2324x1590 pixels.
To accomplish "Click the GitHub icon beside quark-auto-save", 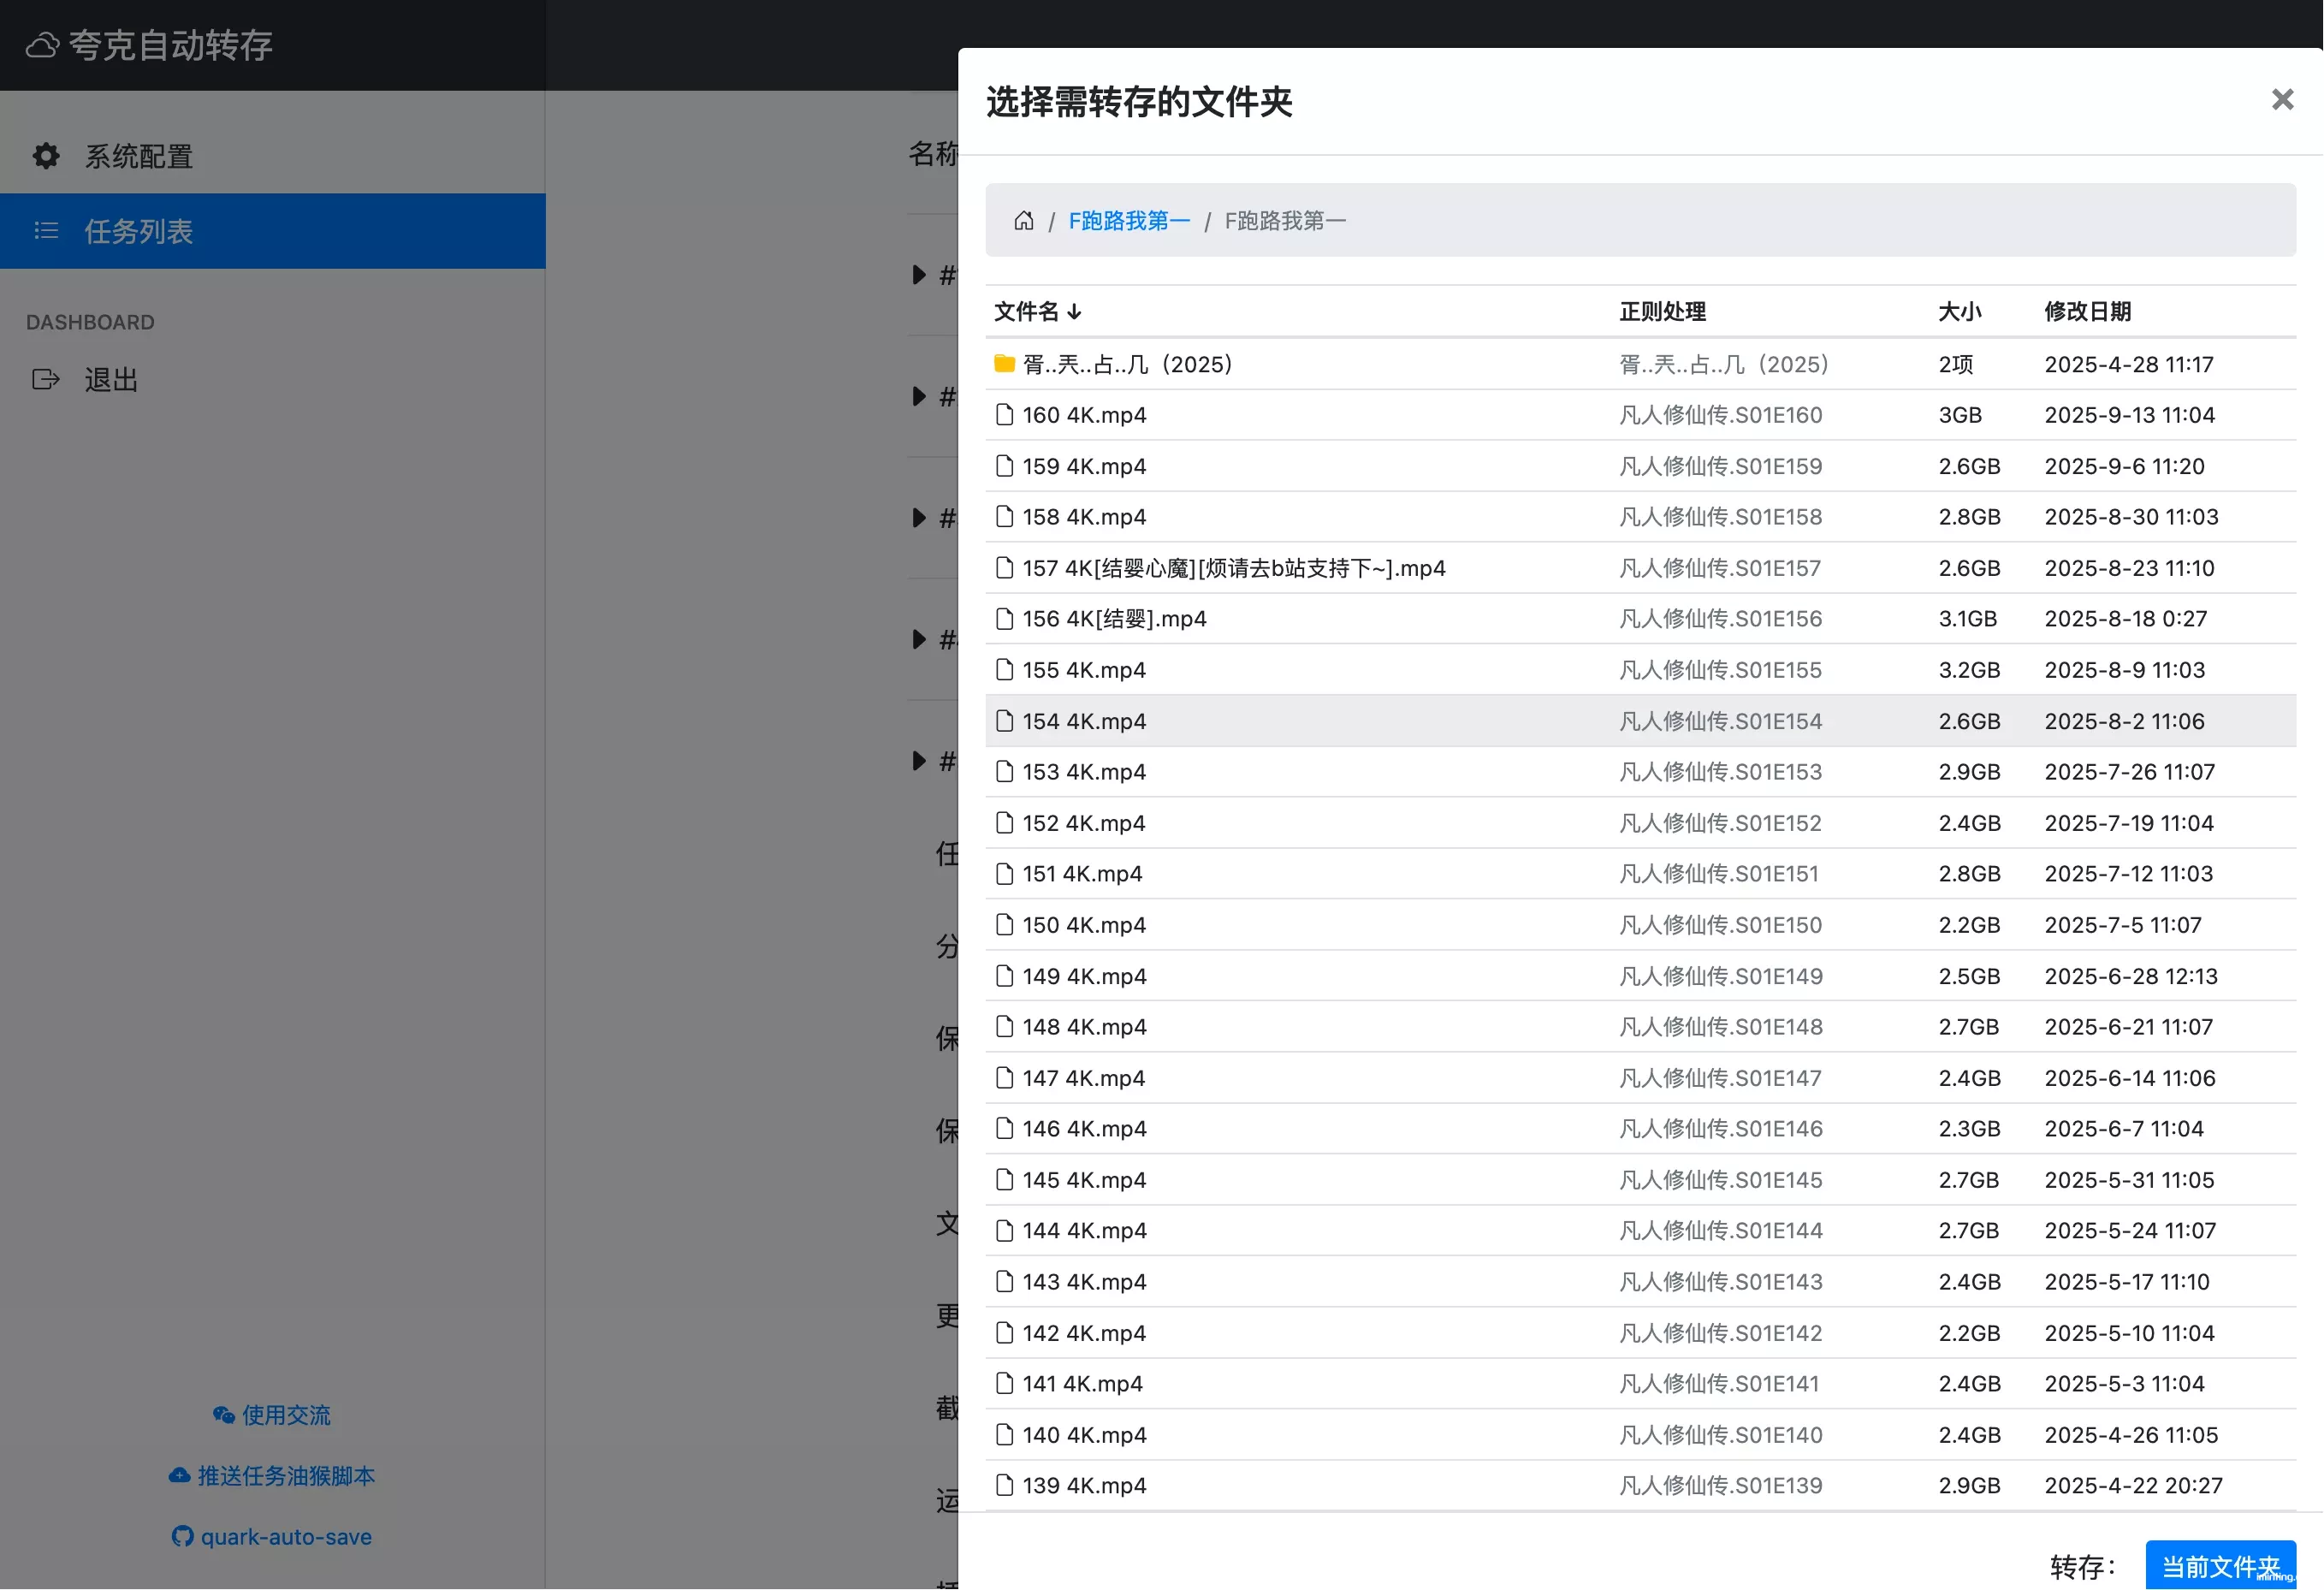I will (x=182, y=1536).
